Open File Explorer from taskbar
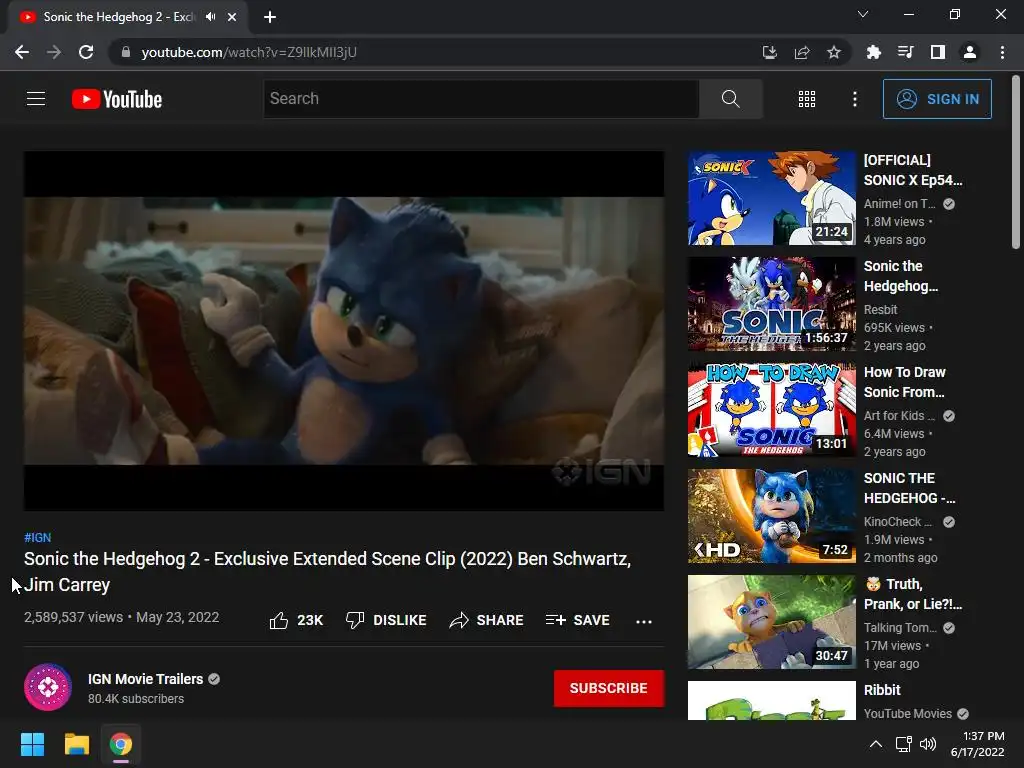1024x768 pixels. click(76, 744)
